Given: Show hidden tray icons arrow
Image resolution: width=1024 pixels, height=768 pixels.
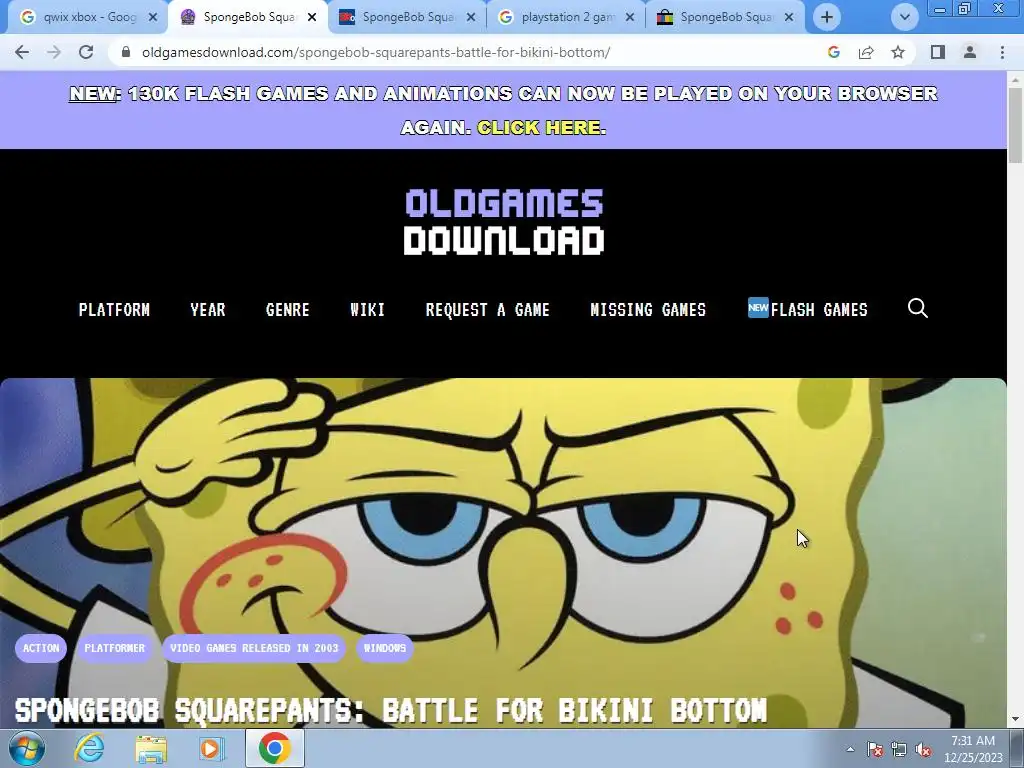Looking at the screenshot, I should [x=850, y=749].
